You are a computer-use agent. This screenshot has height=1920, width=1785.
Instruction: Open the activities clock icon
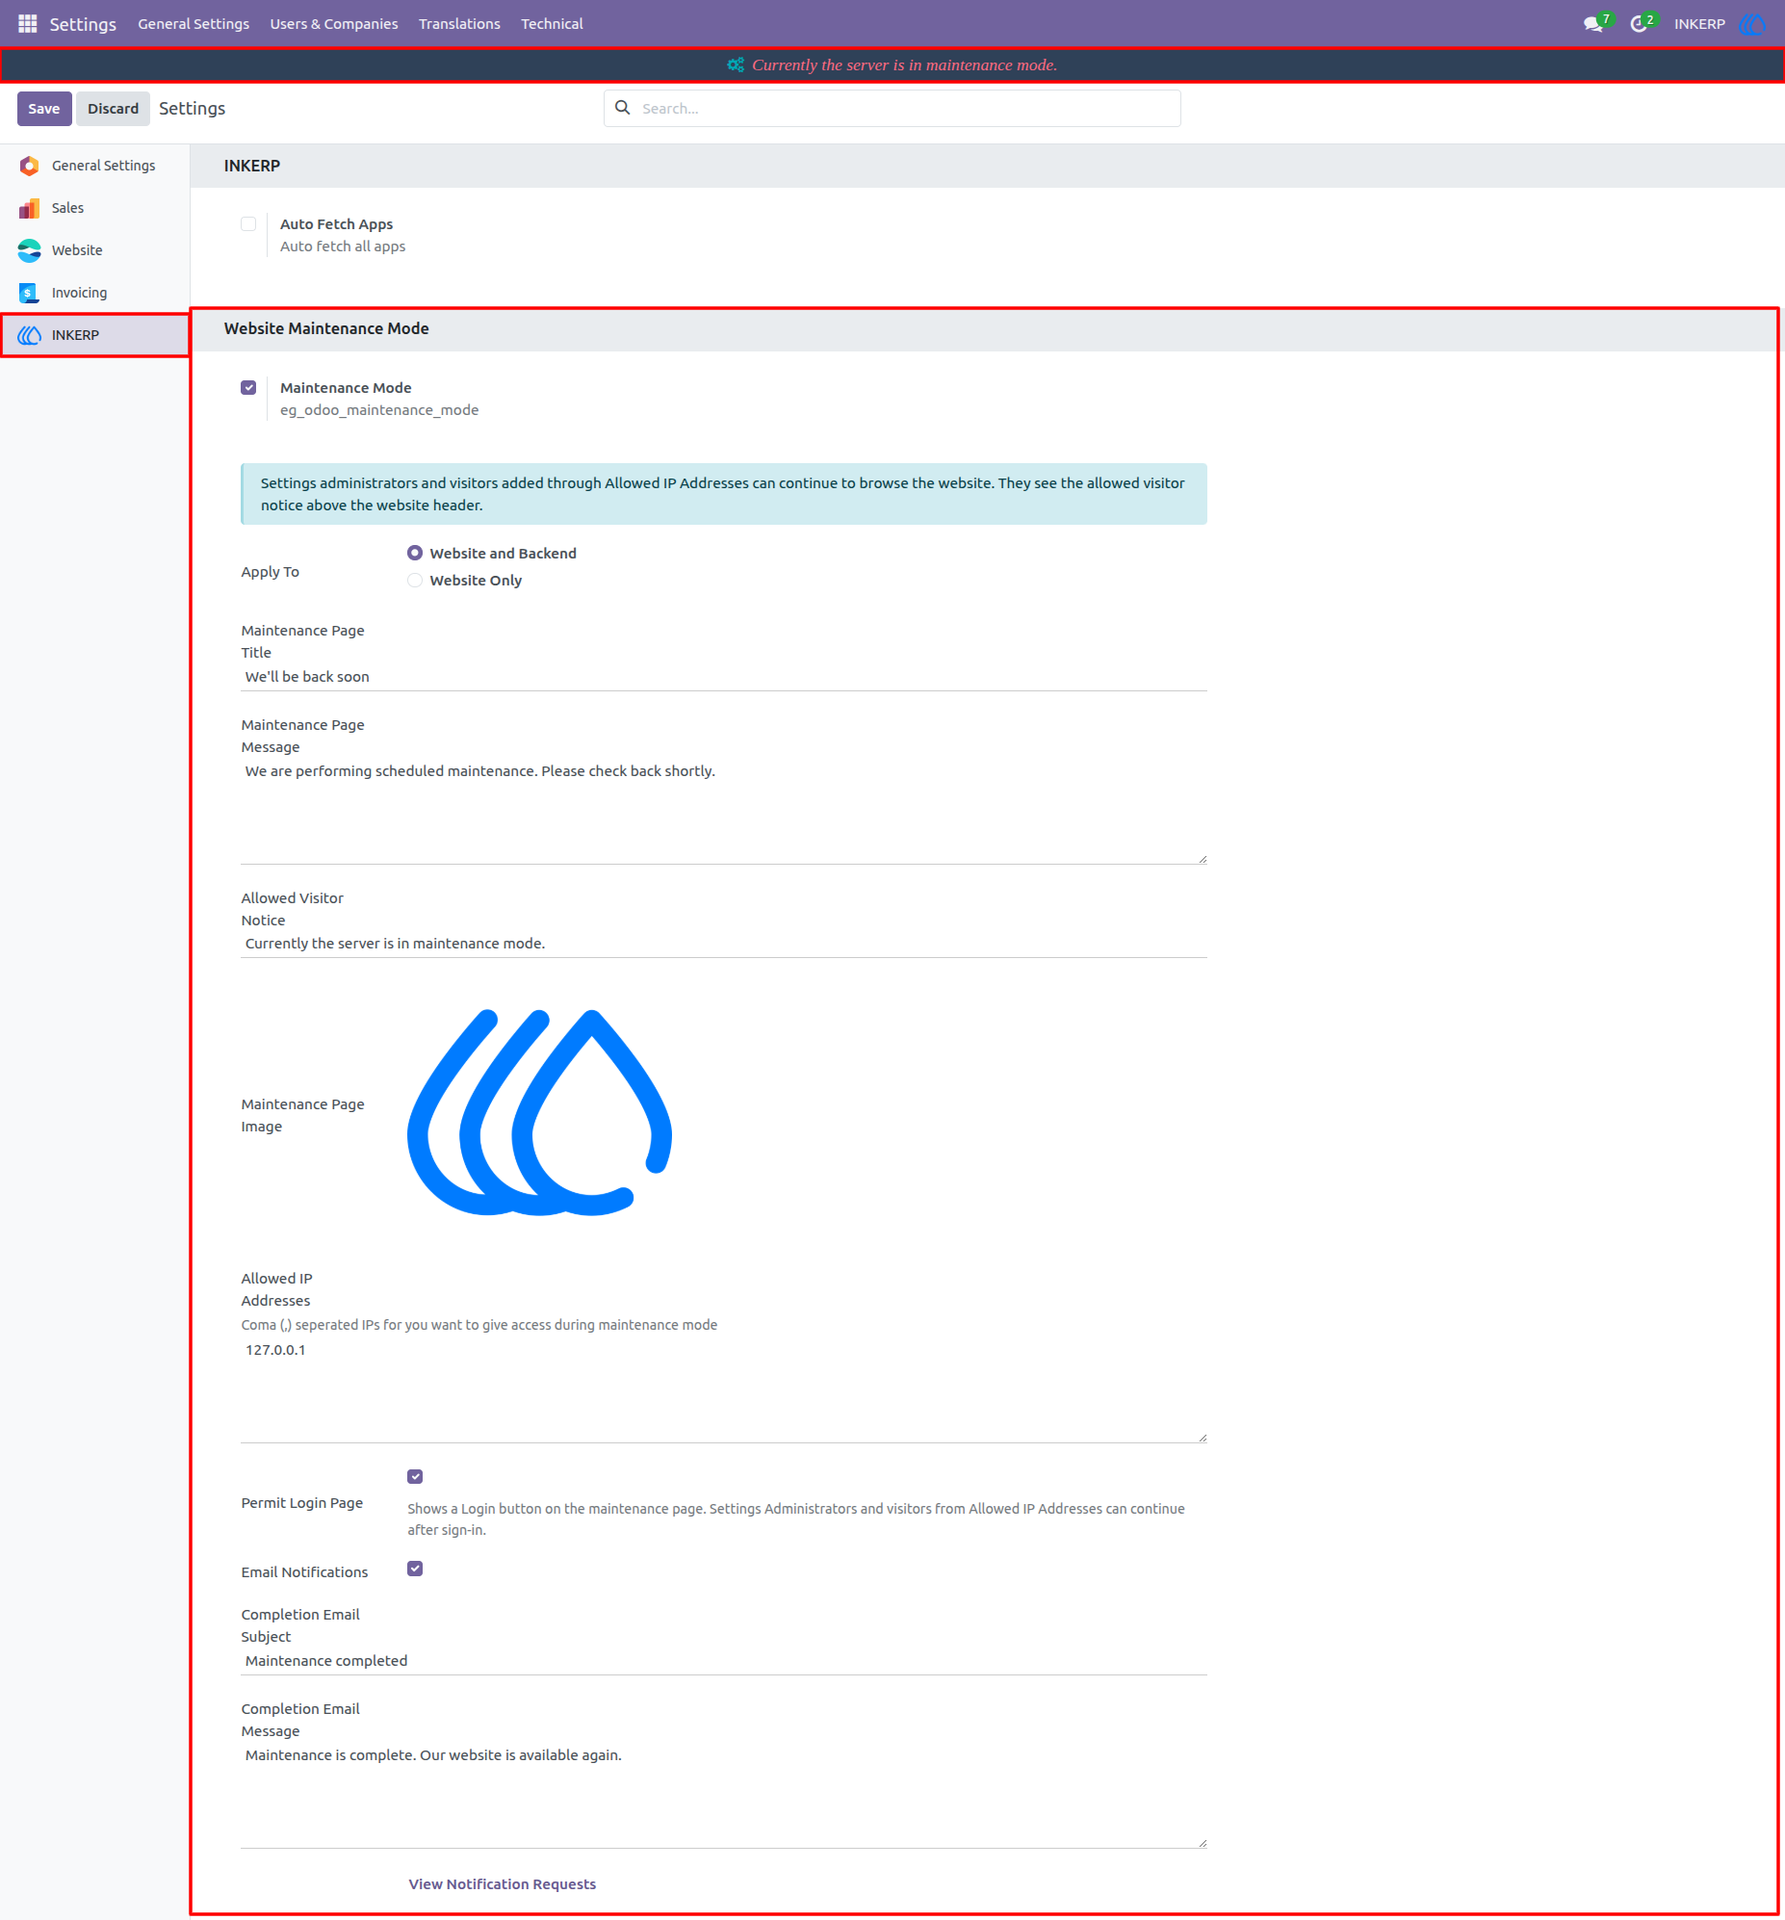[x=1638, y=24]
